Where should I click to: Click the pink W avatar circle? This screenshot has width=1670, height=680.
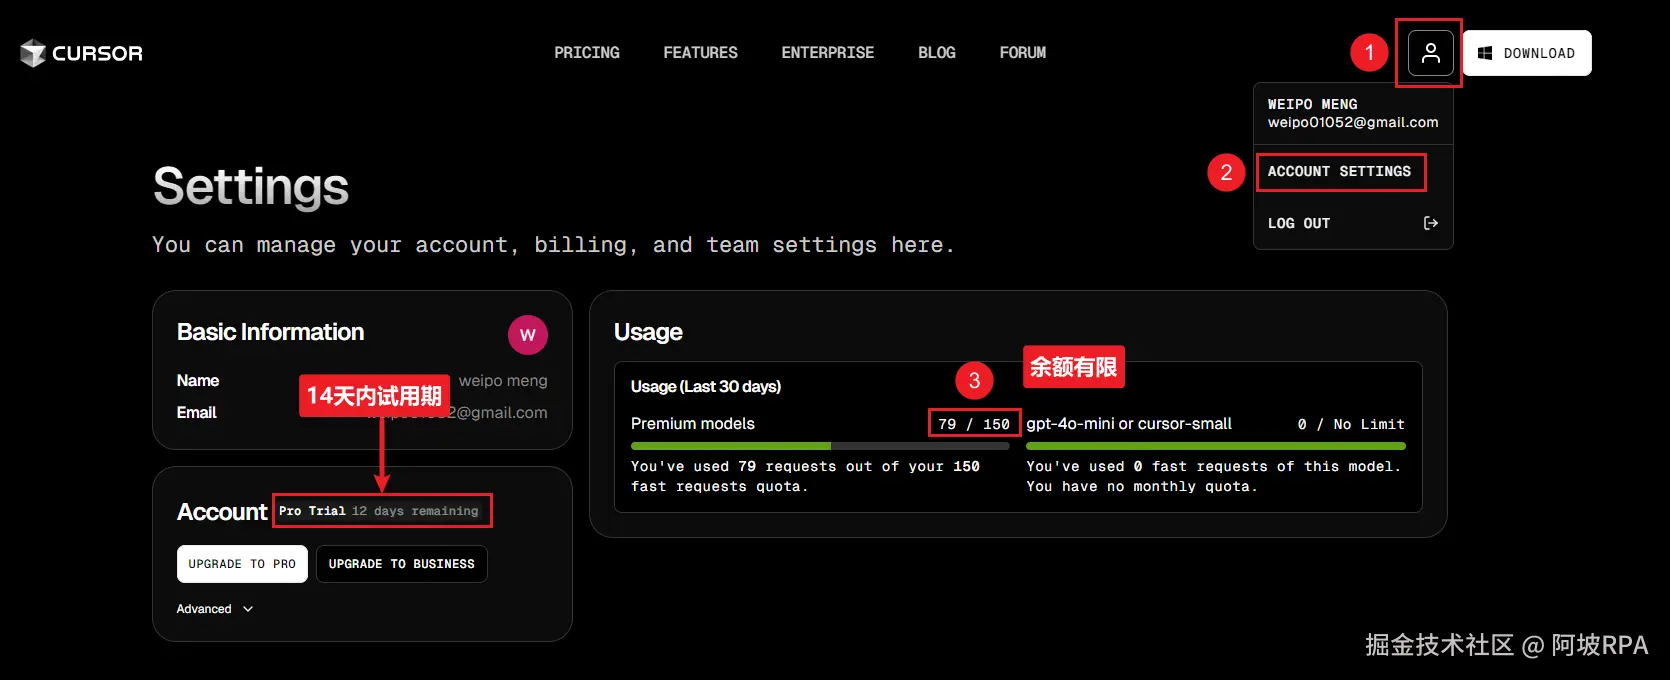tap(528, 335)
